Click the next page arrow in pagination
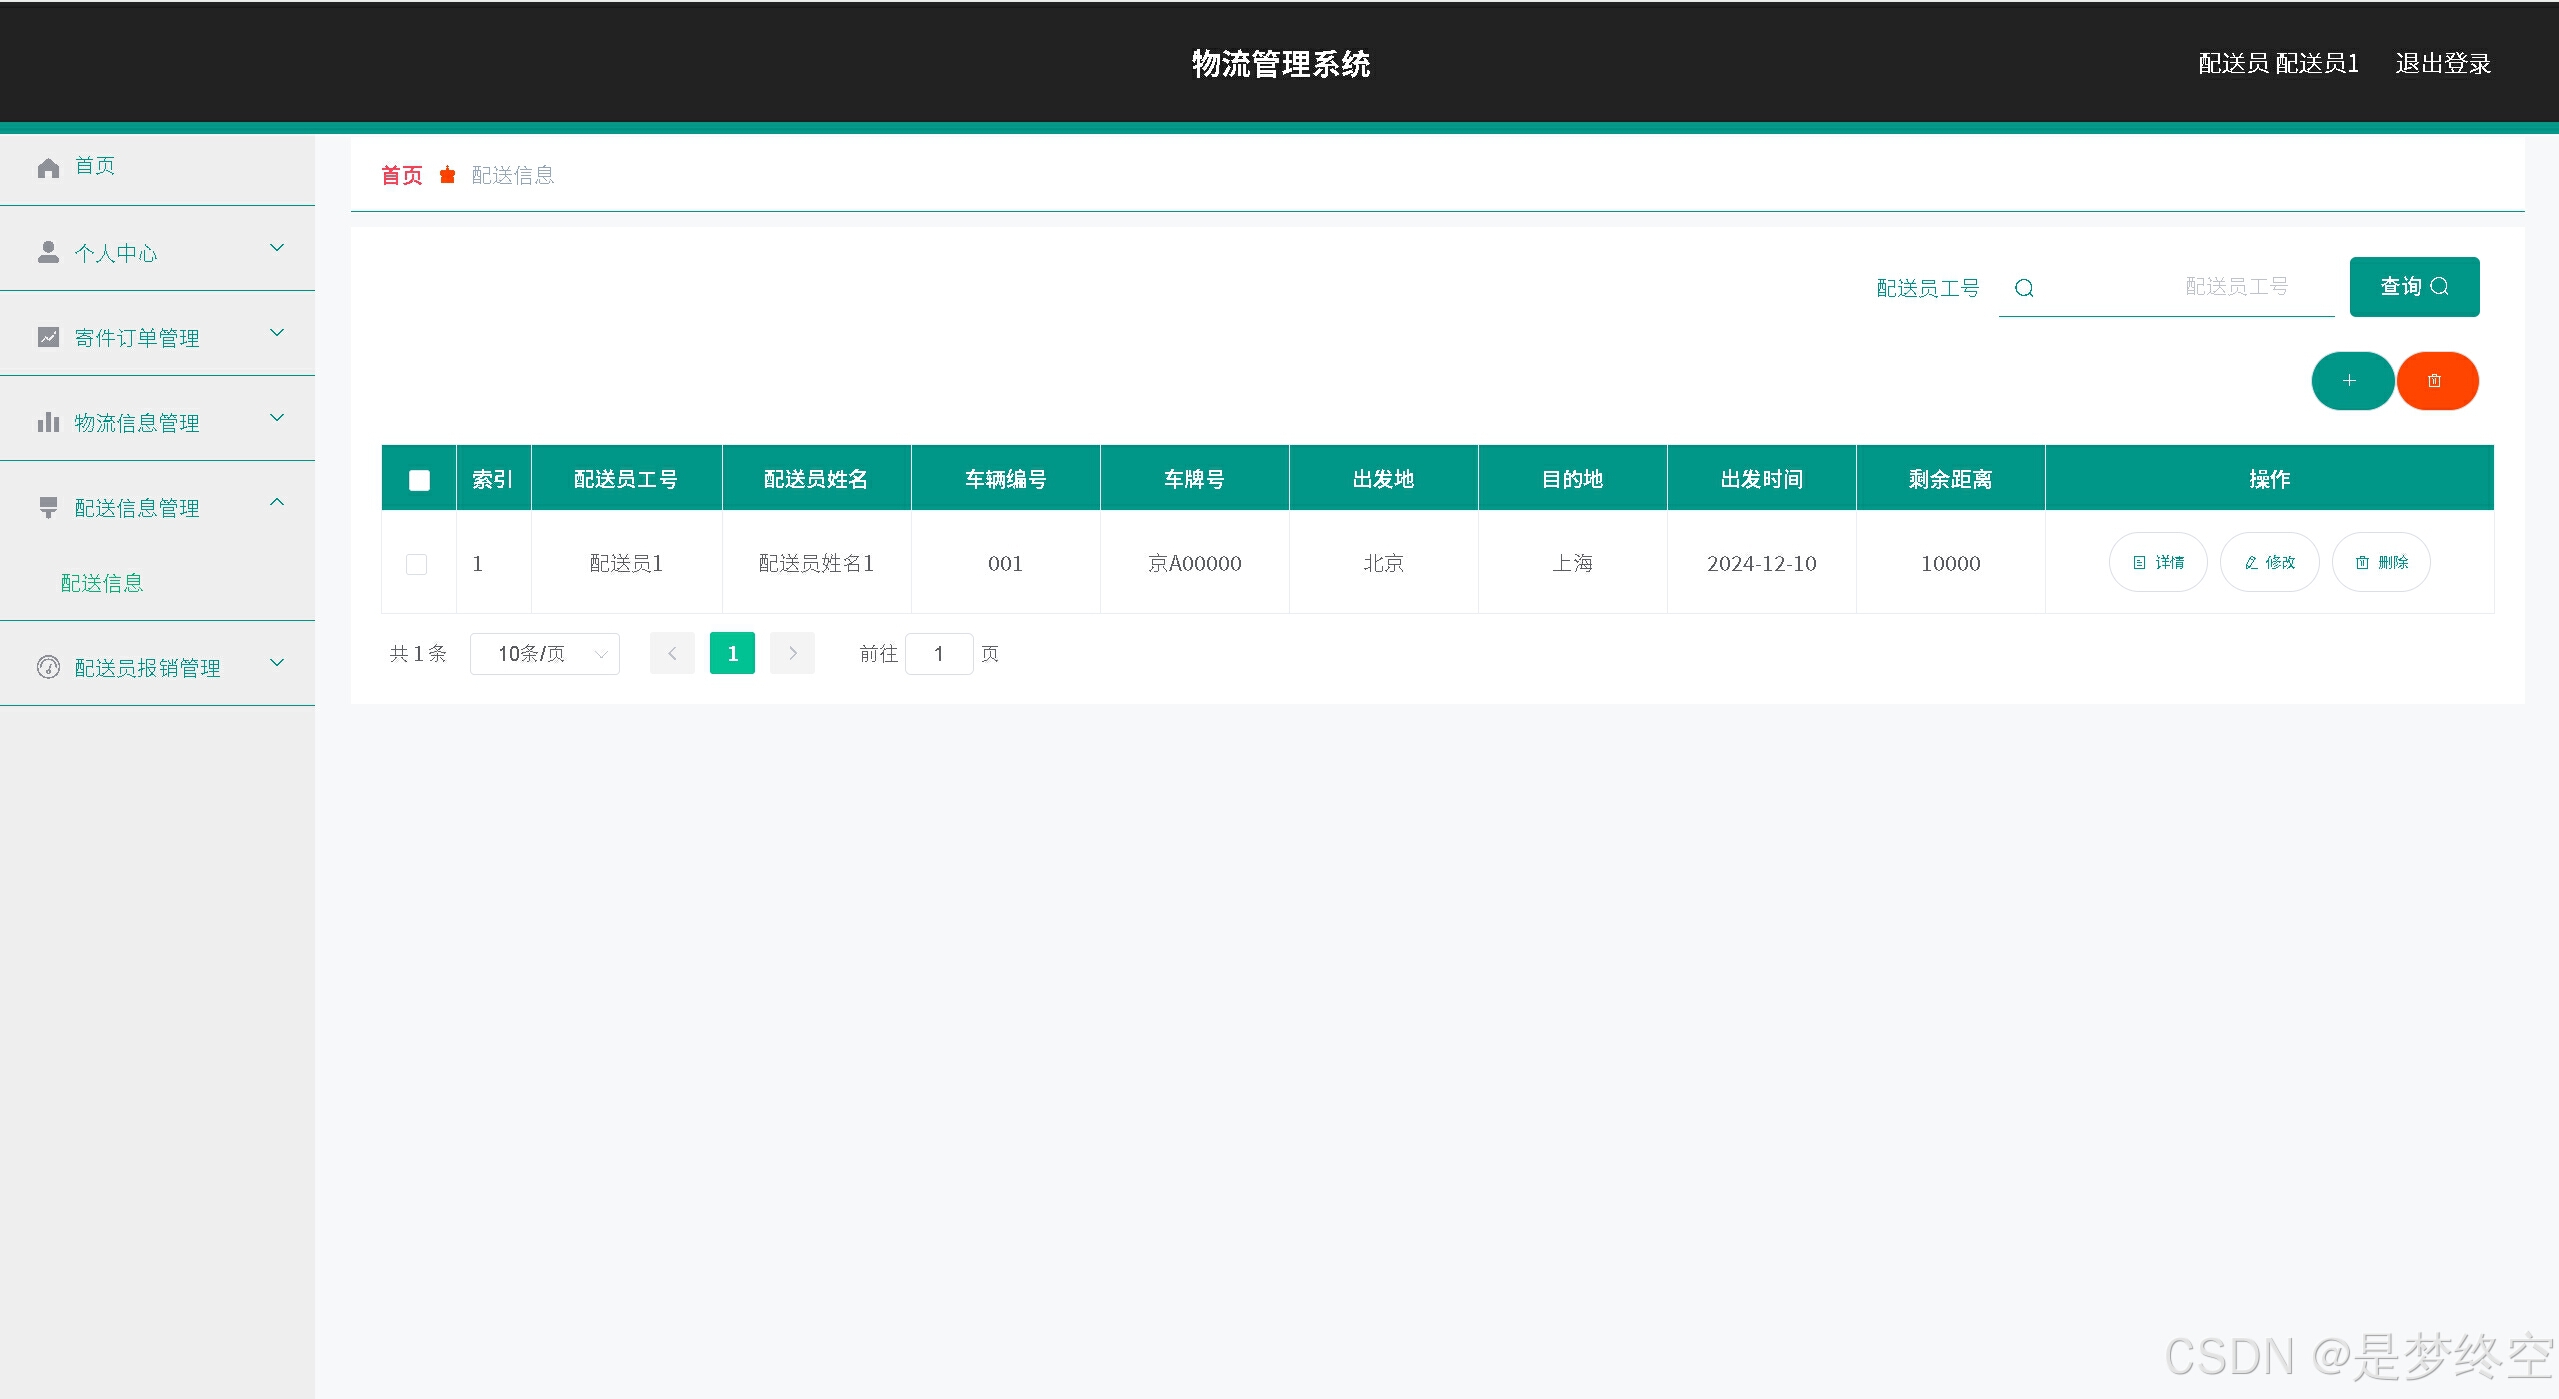 point(792,654)
